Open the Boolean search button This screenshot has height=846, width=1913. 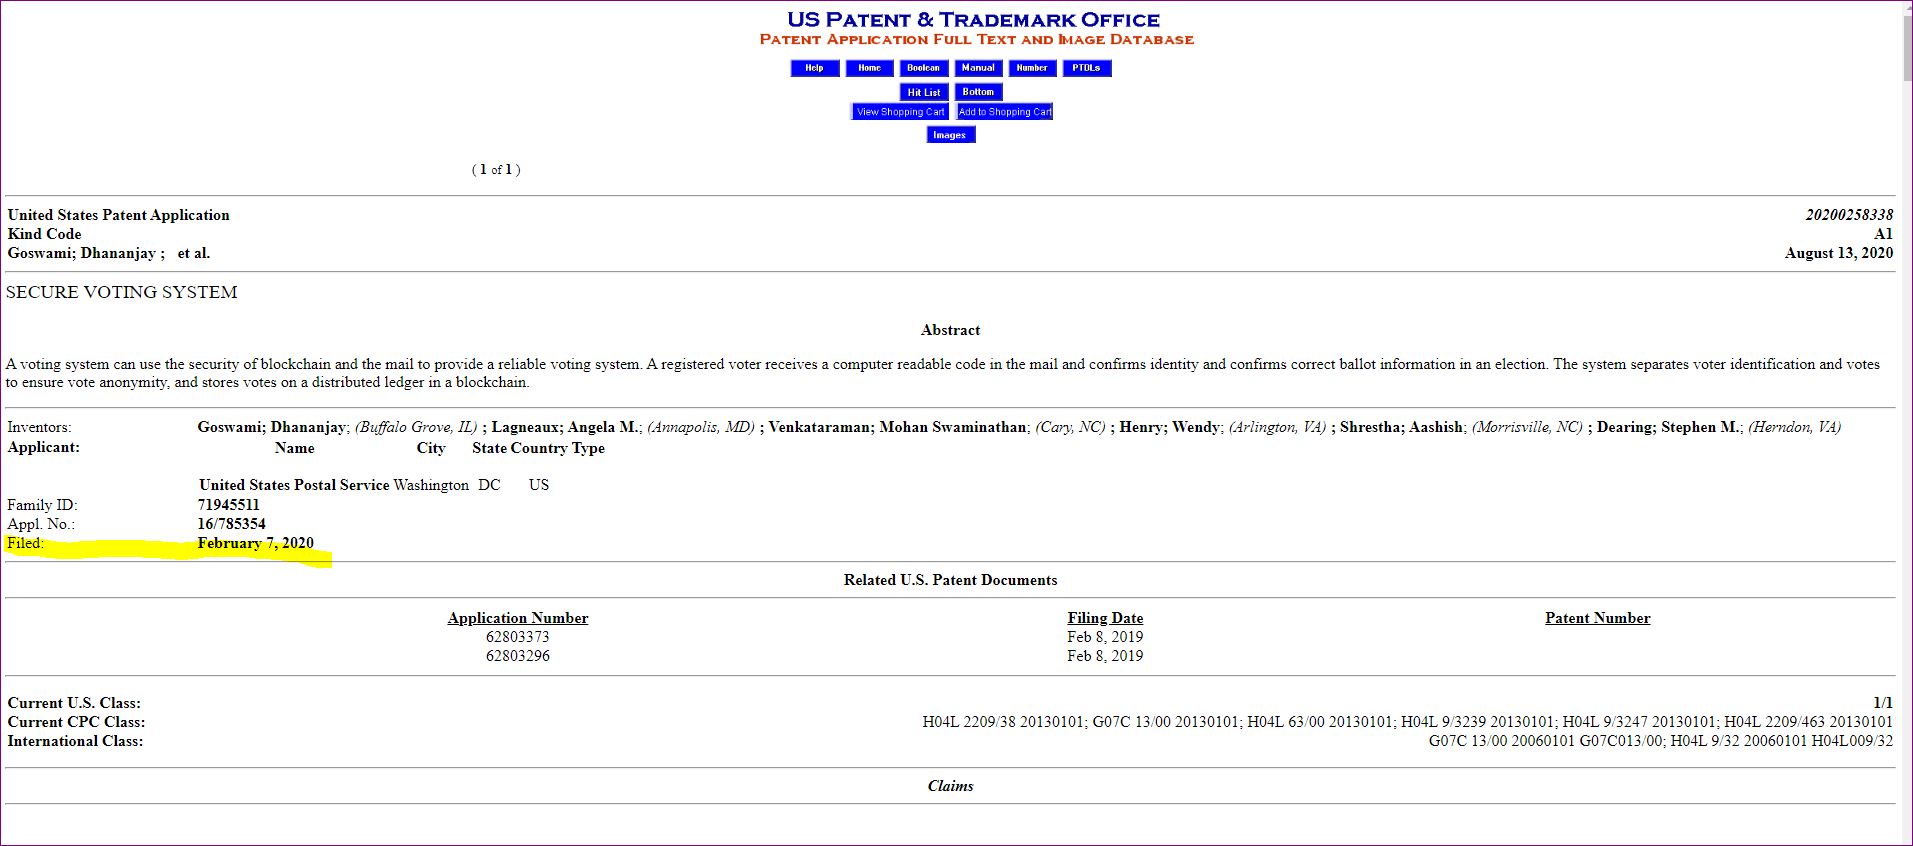[x=924, y=68]
